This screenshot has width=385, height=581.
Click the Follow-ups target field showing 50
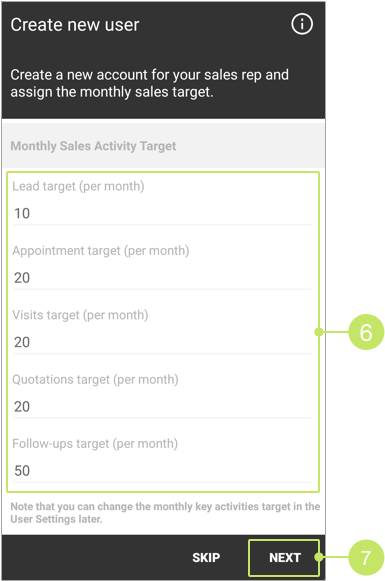pos(163,471)
